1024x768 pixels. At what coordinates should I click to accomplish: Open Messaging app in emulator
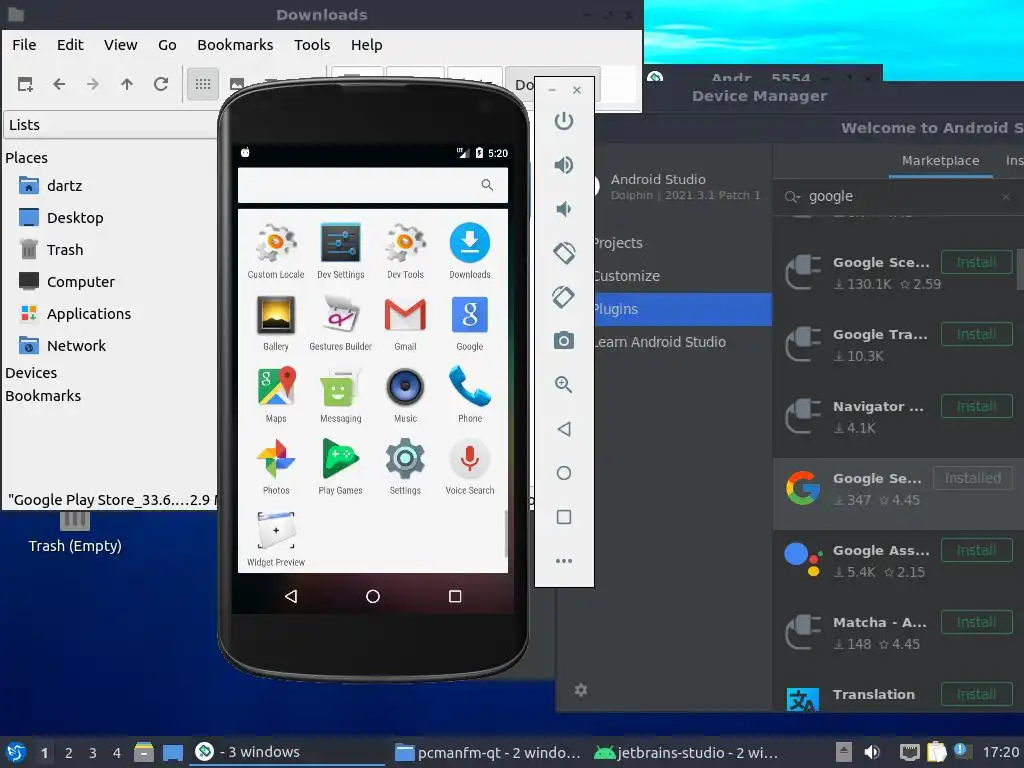point(340,395)
